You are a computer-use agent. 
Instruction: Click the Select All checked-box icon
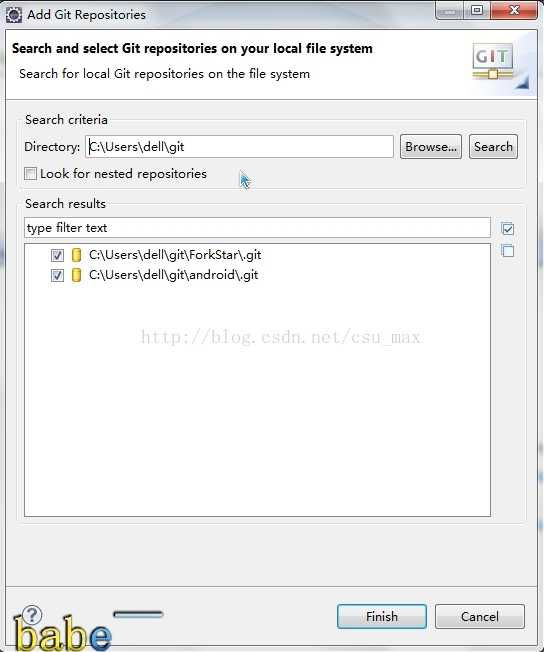(x=507, y=229)
